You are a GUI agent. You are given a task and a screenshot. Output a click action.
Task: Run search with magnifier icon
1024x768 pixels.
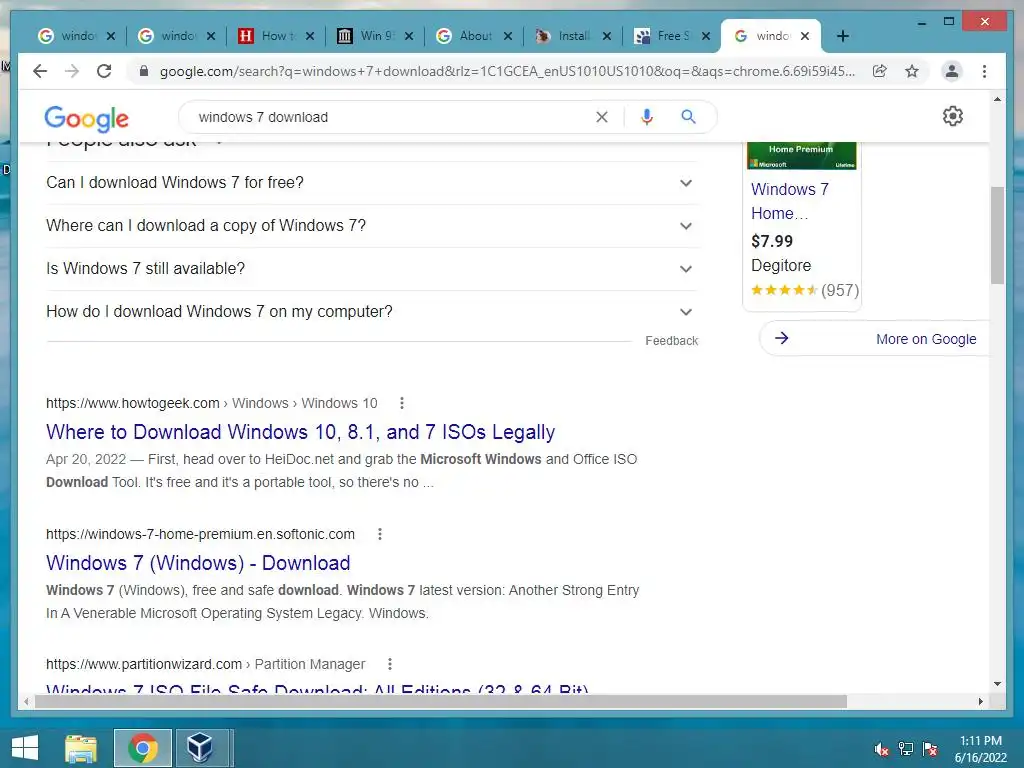tap(688, 117)
